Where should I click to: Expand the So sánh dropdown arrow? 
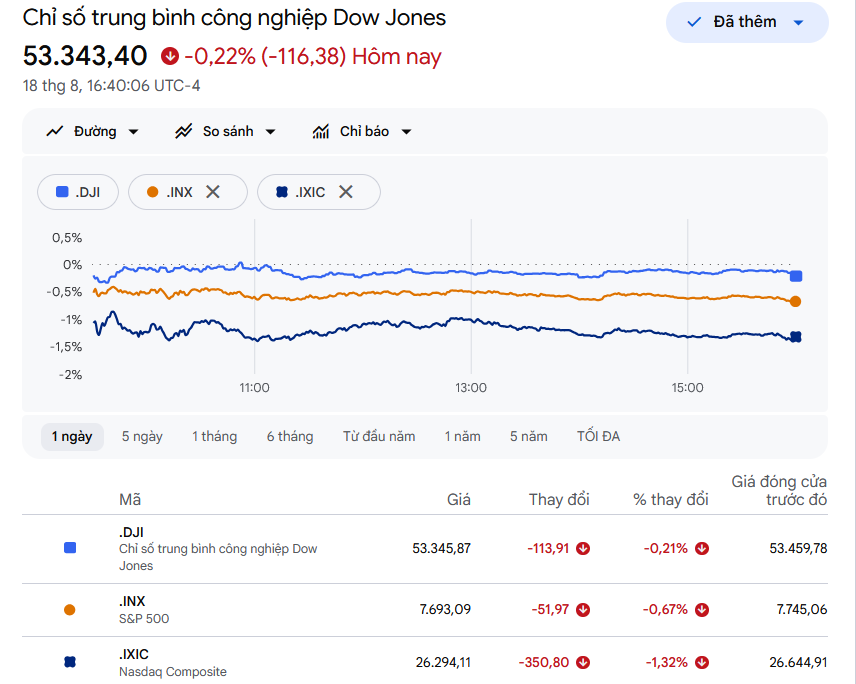[270, 132]
